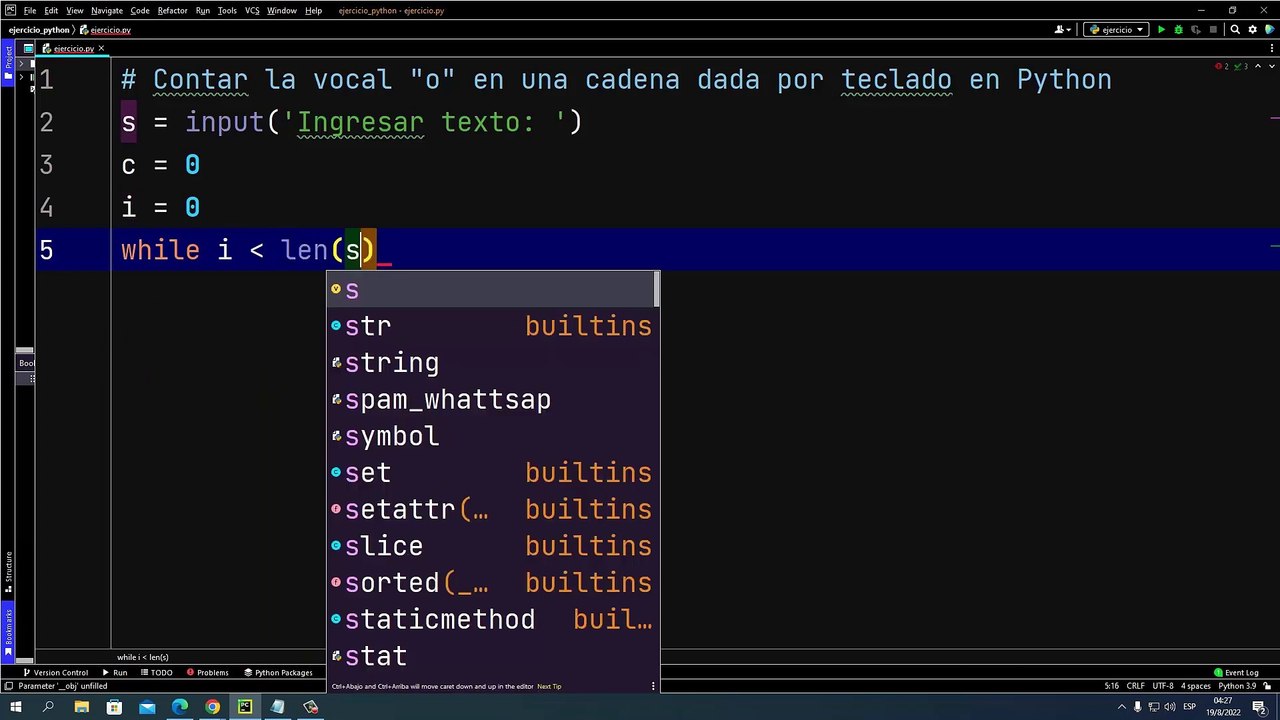Image resolution: width=1280 pixels, height=720 pixels.
Task: Open the Version Control tool window
Action: pyautogui.click(x=55, y=673)
